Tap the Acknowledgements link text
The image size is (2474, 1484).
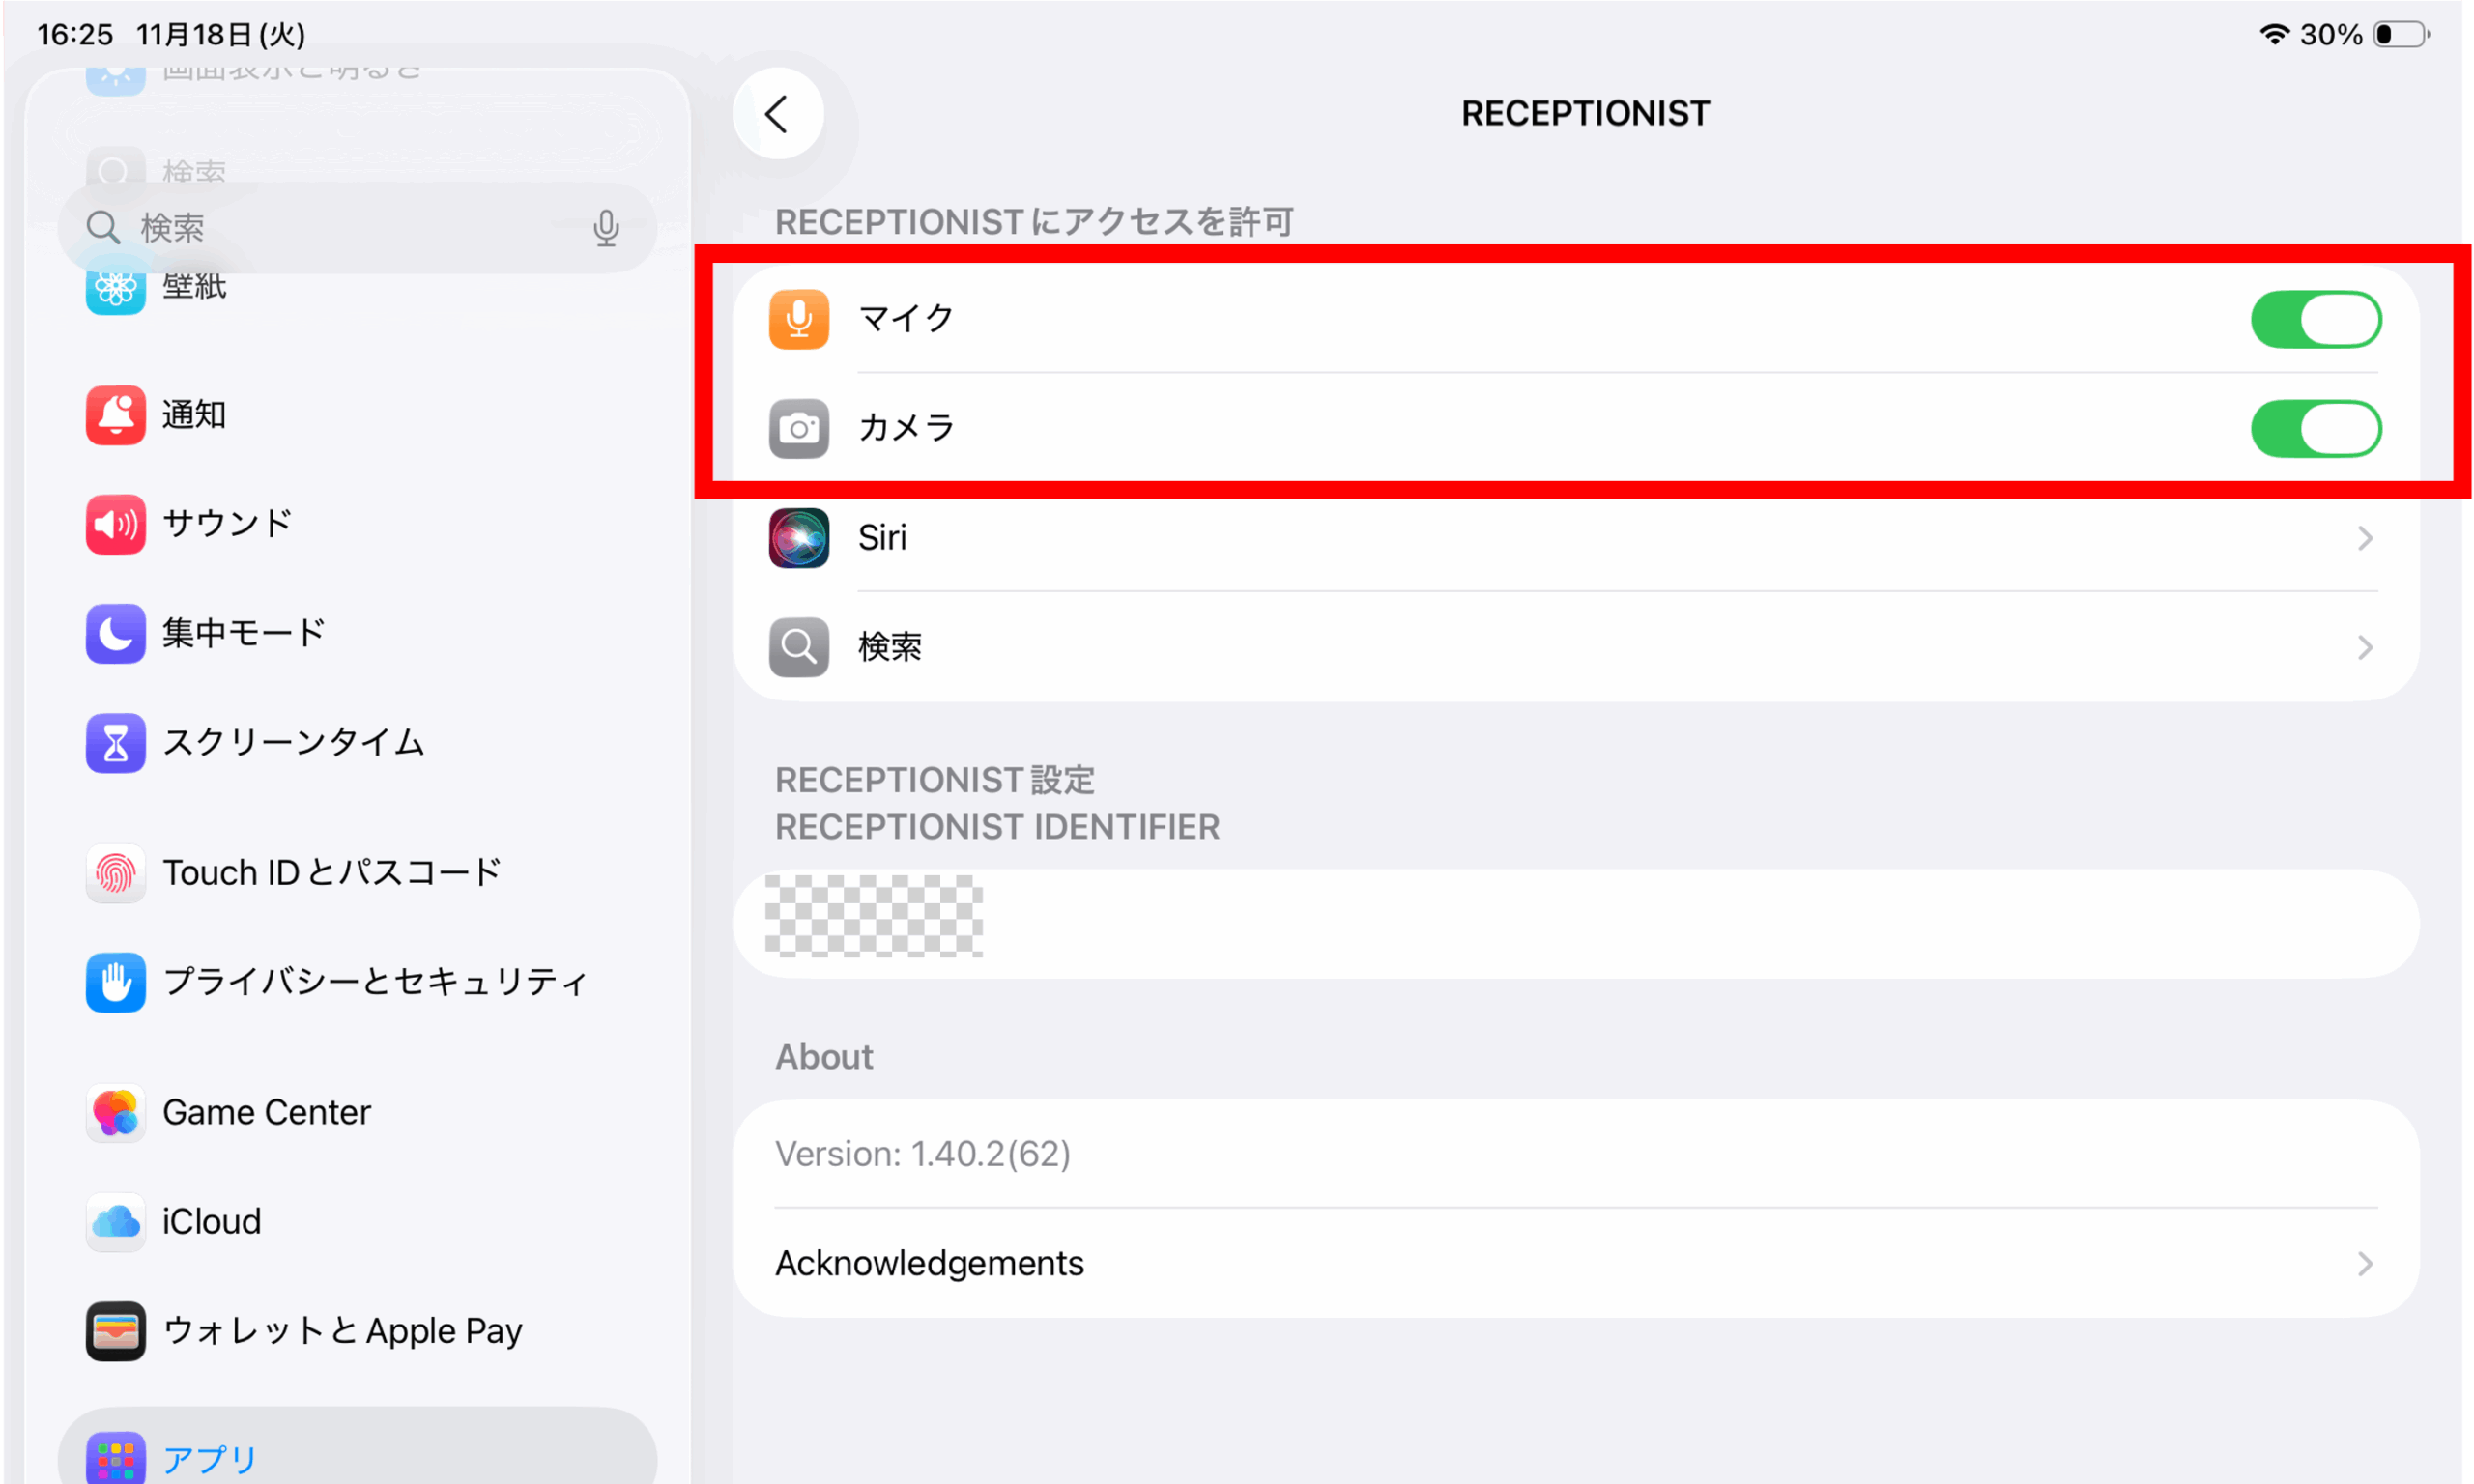929,1264
